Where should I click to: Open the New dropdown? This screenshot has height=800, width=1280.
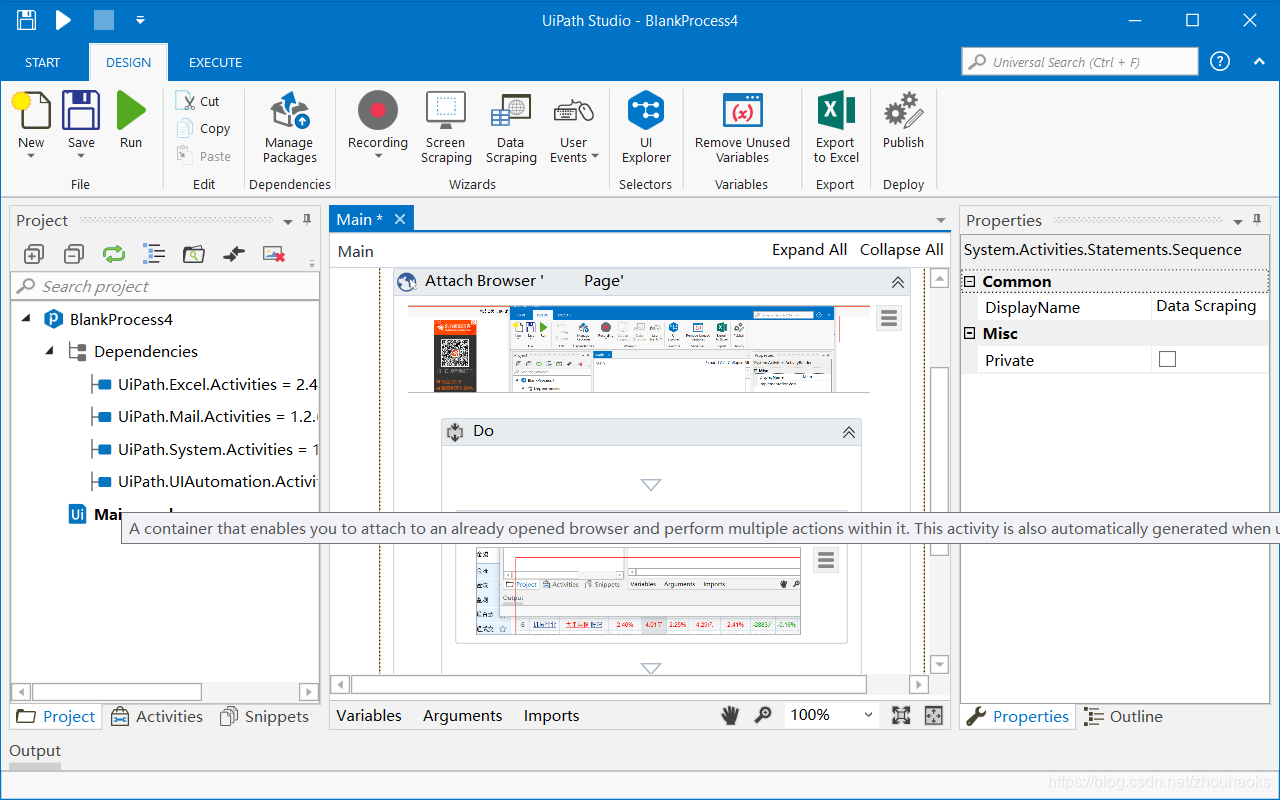31,156
